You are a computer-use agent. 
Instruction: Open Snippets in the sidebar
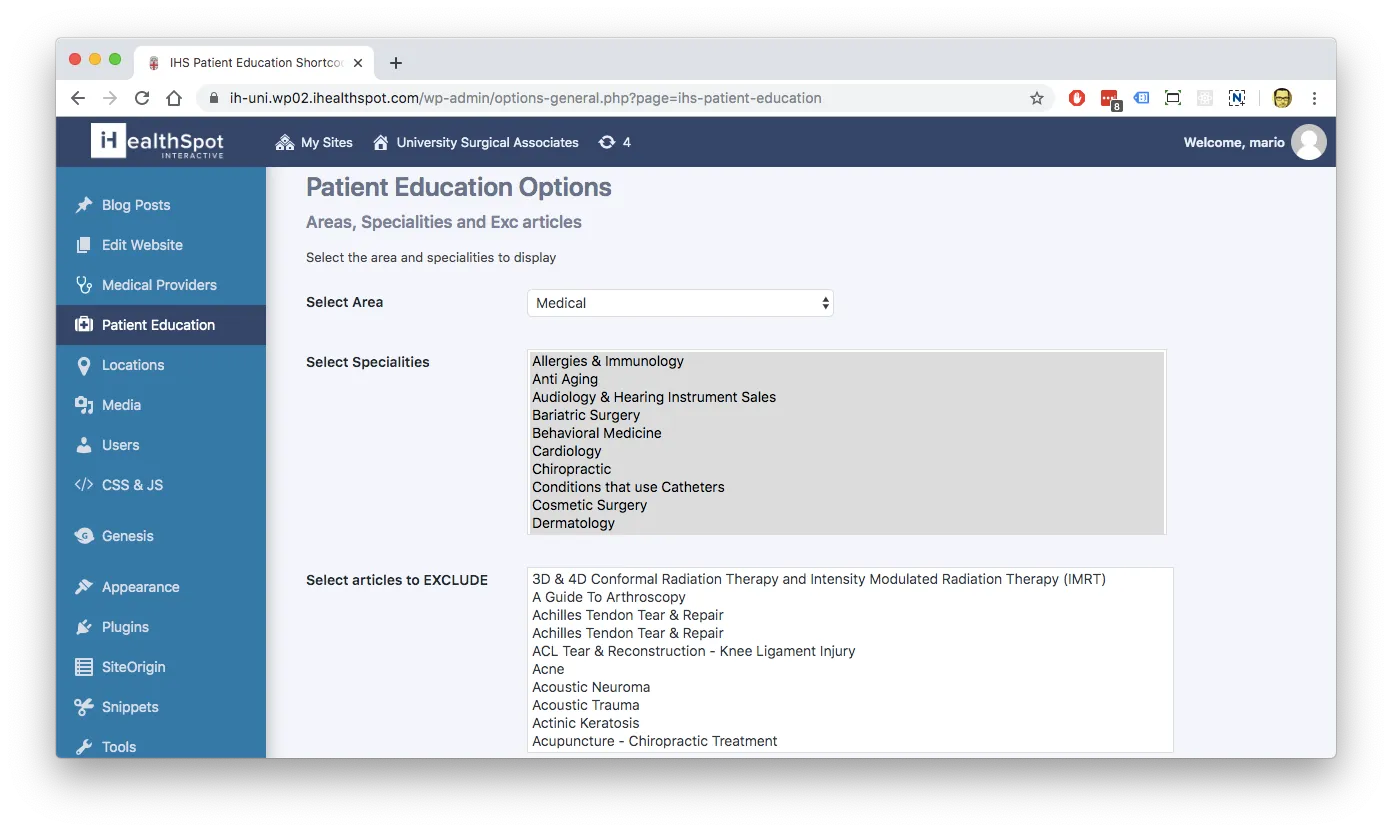click(x=161, y=707)
